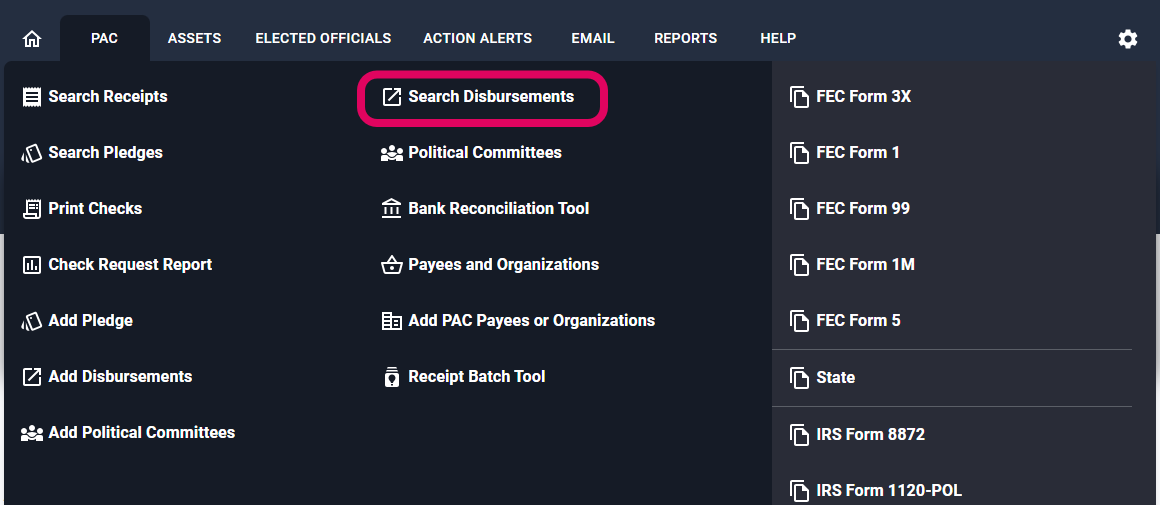Image resolution: width=1160 pixels, height=505 pixels.
Task: Click the Print Checks icon
Action: [x=32, y=209]
